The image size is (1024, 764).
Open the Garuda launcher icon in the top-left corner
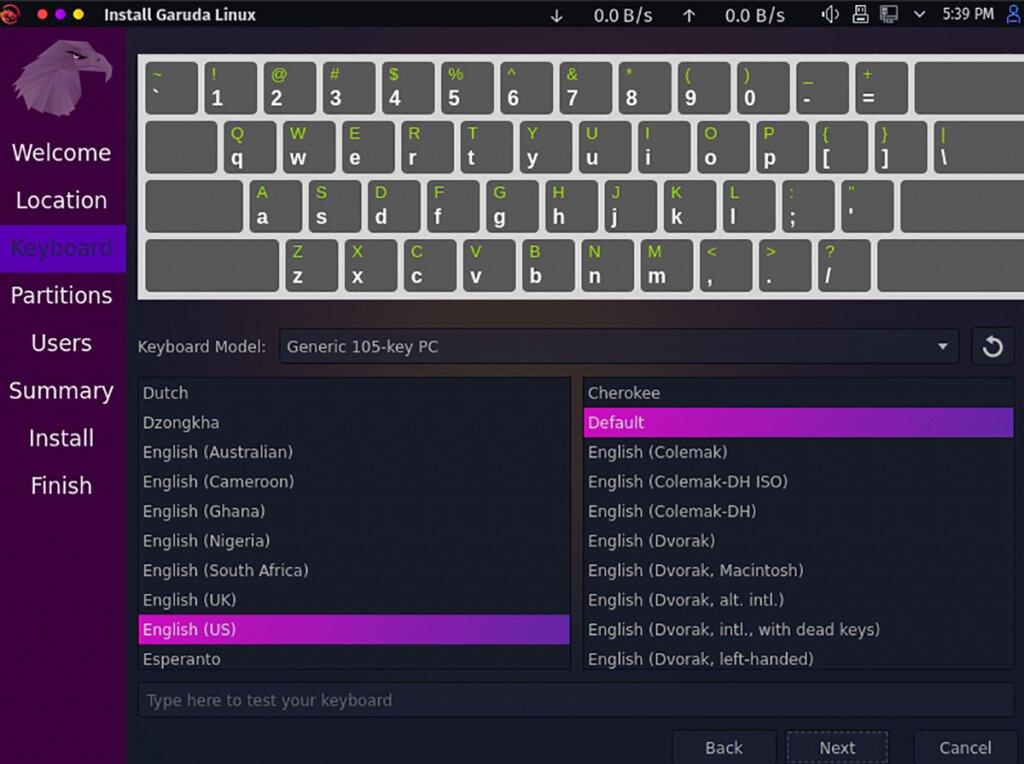tap(11, 14)
